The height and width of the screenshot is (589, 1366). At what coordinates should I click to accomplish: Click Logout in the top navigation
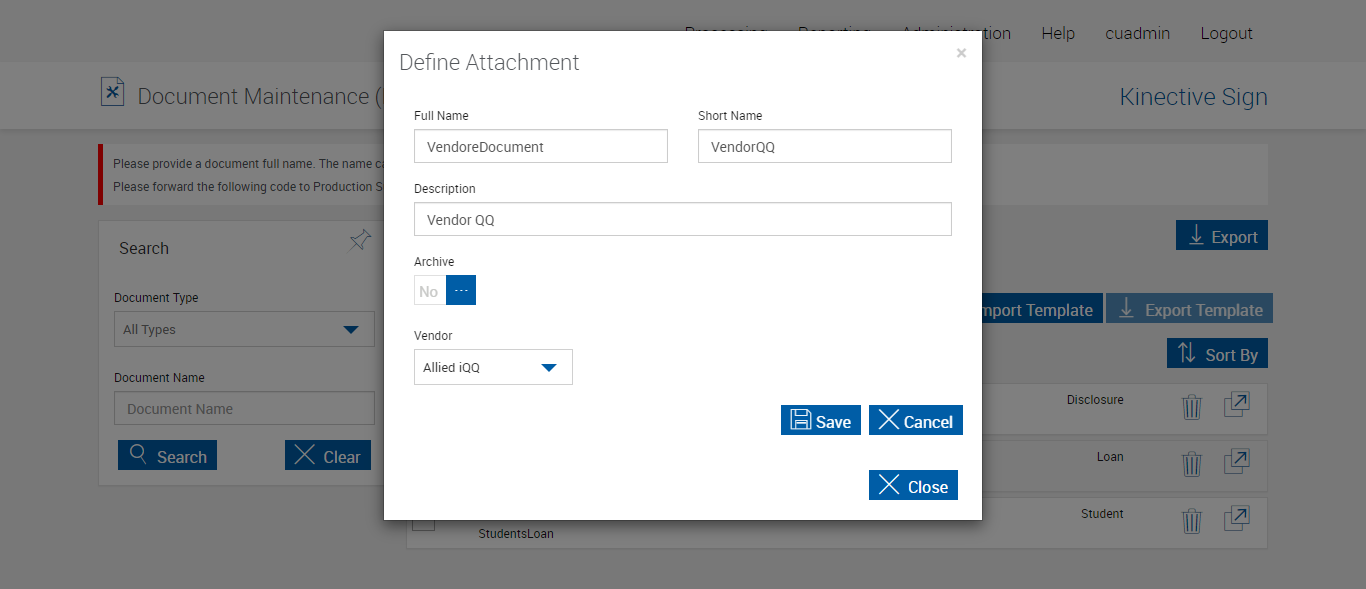point(1226,33)
